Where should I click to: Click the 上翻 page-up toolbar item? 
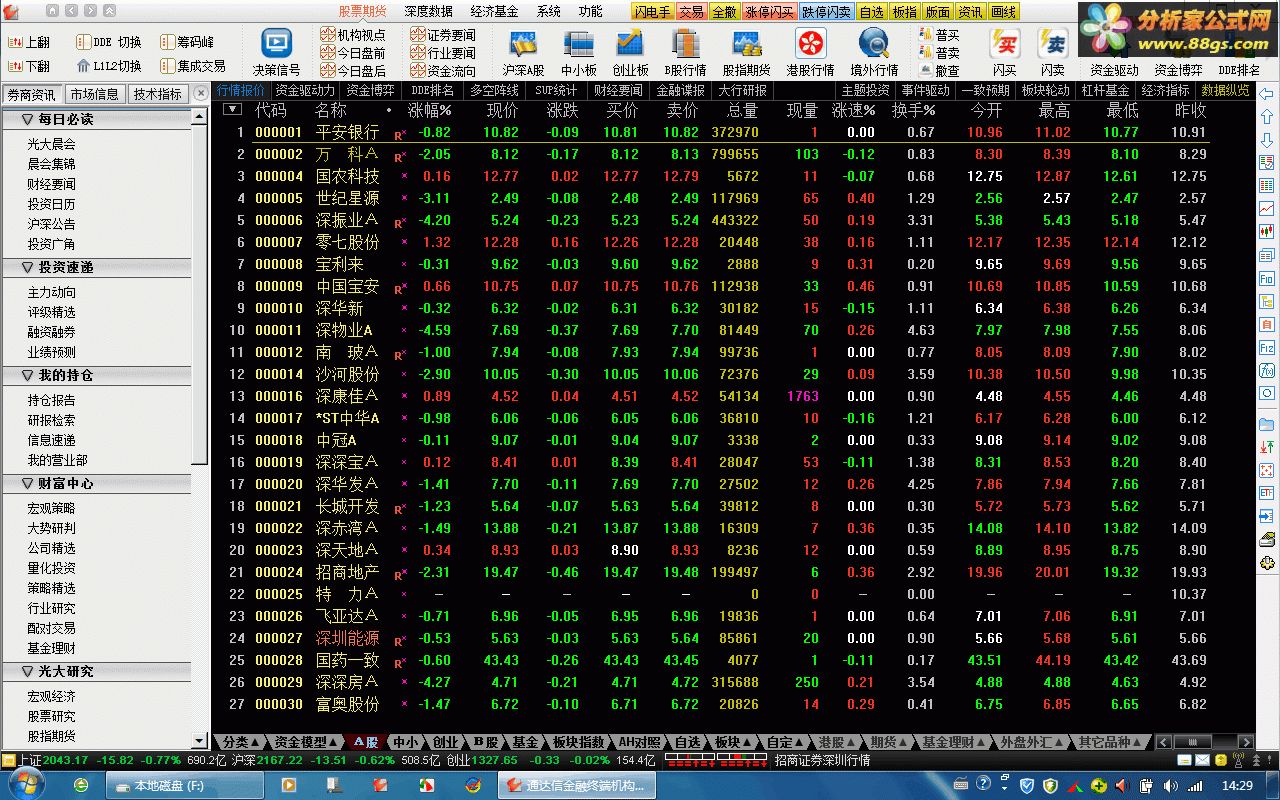28,42
